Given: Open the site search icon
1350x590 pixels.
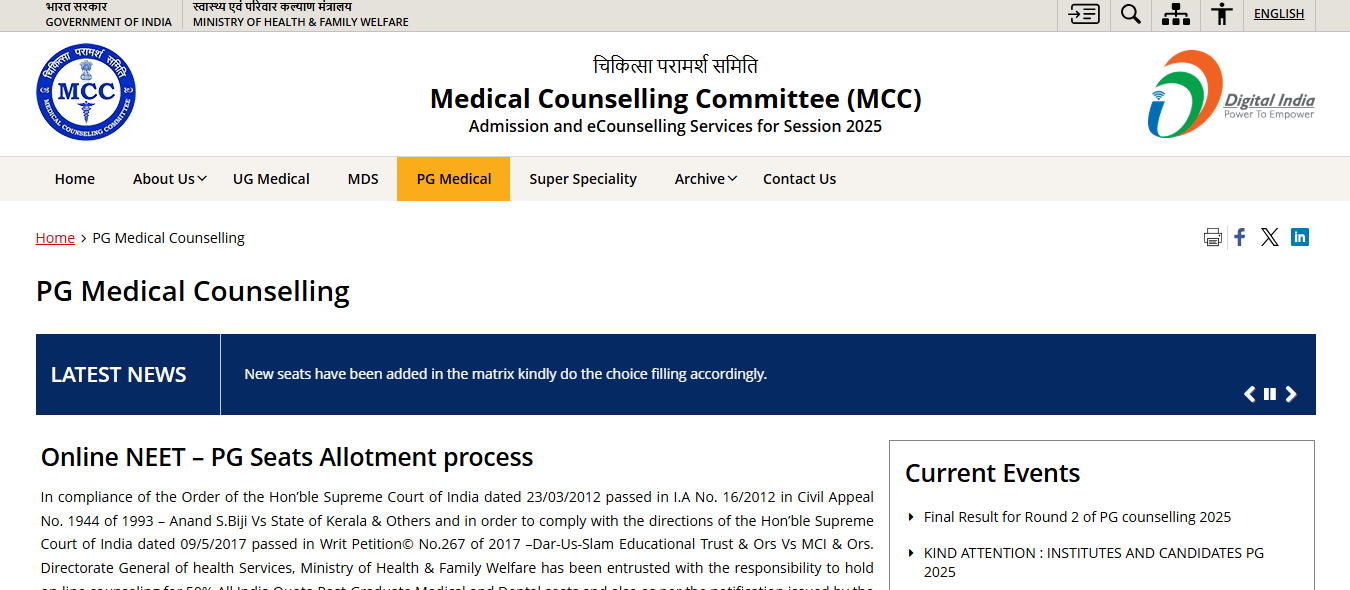Looking at the screenshot, I should click(1131, 14).
